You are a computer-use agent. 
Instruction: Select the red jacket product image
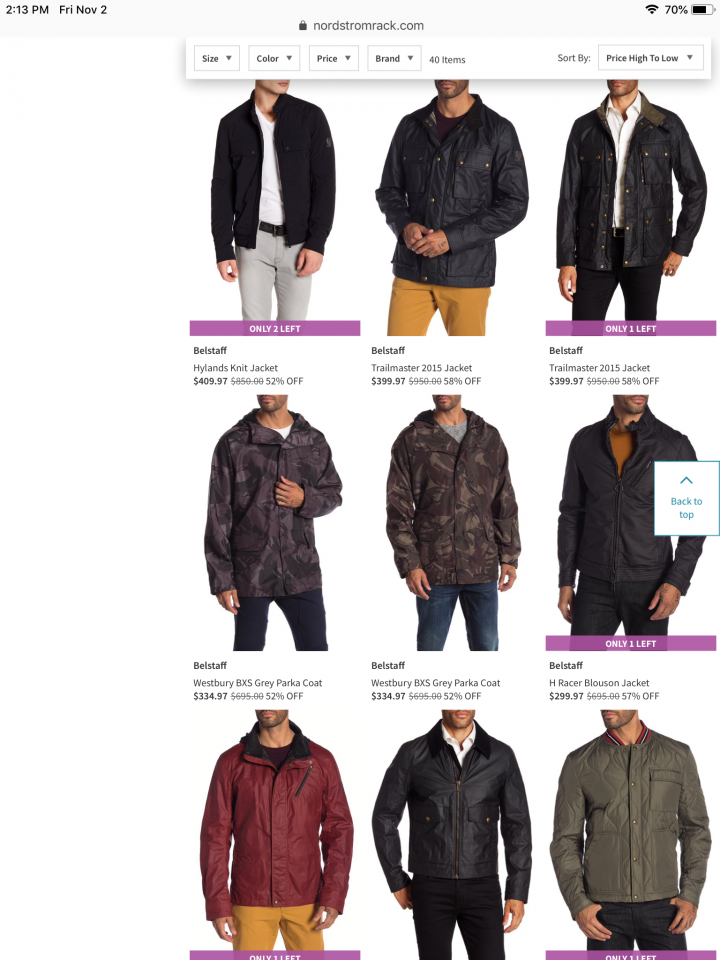tap(275, 835)
